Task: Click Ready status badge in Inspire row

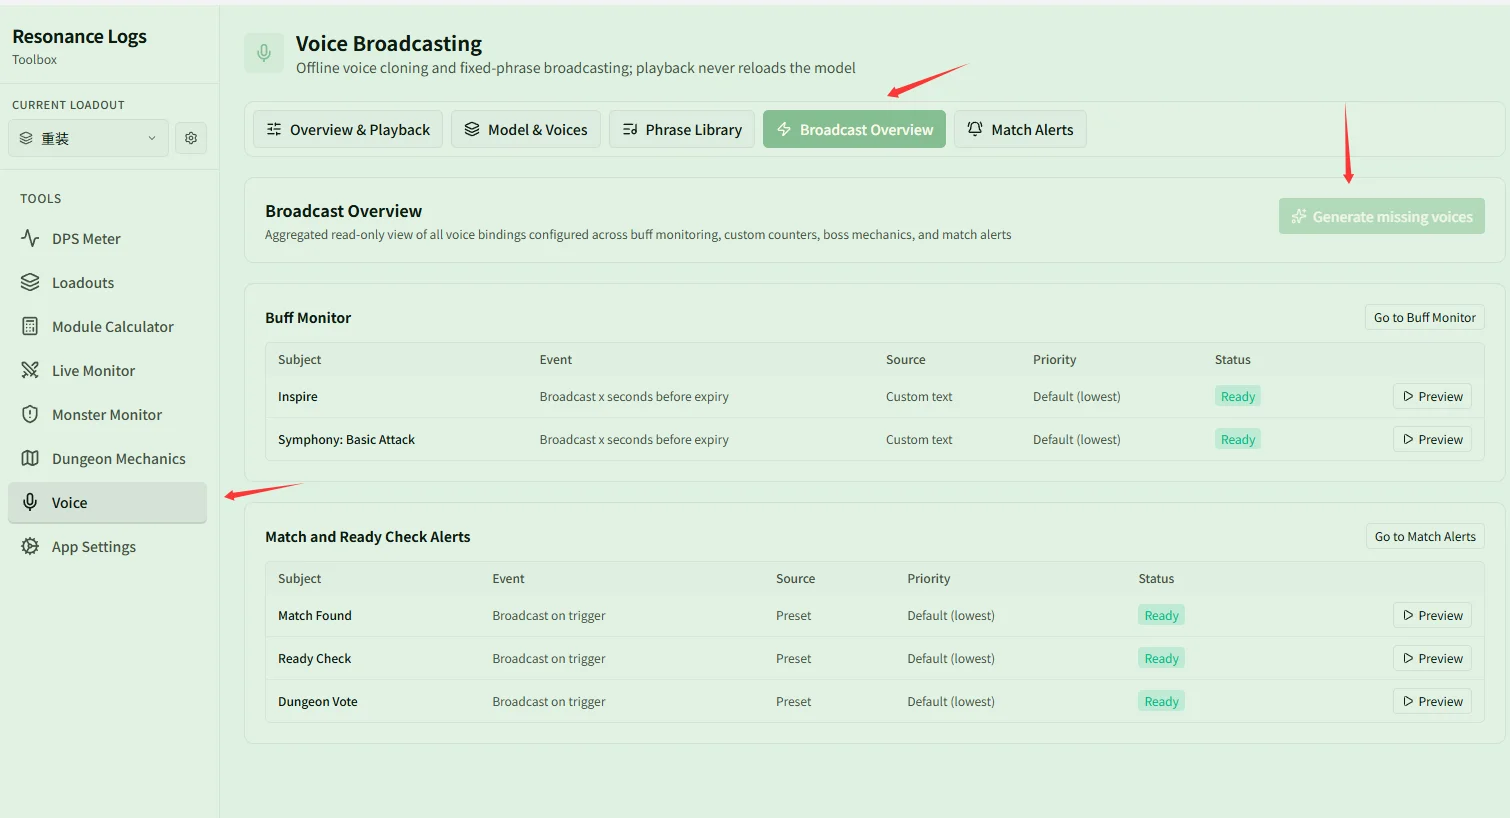Action: point(1237,396)
